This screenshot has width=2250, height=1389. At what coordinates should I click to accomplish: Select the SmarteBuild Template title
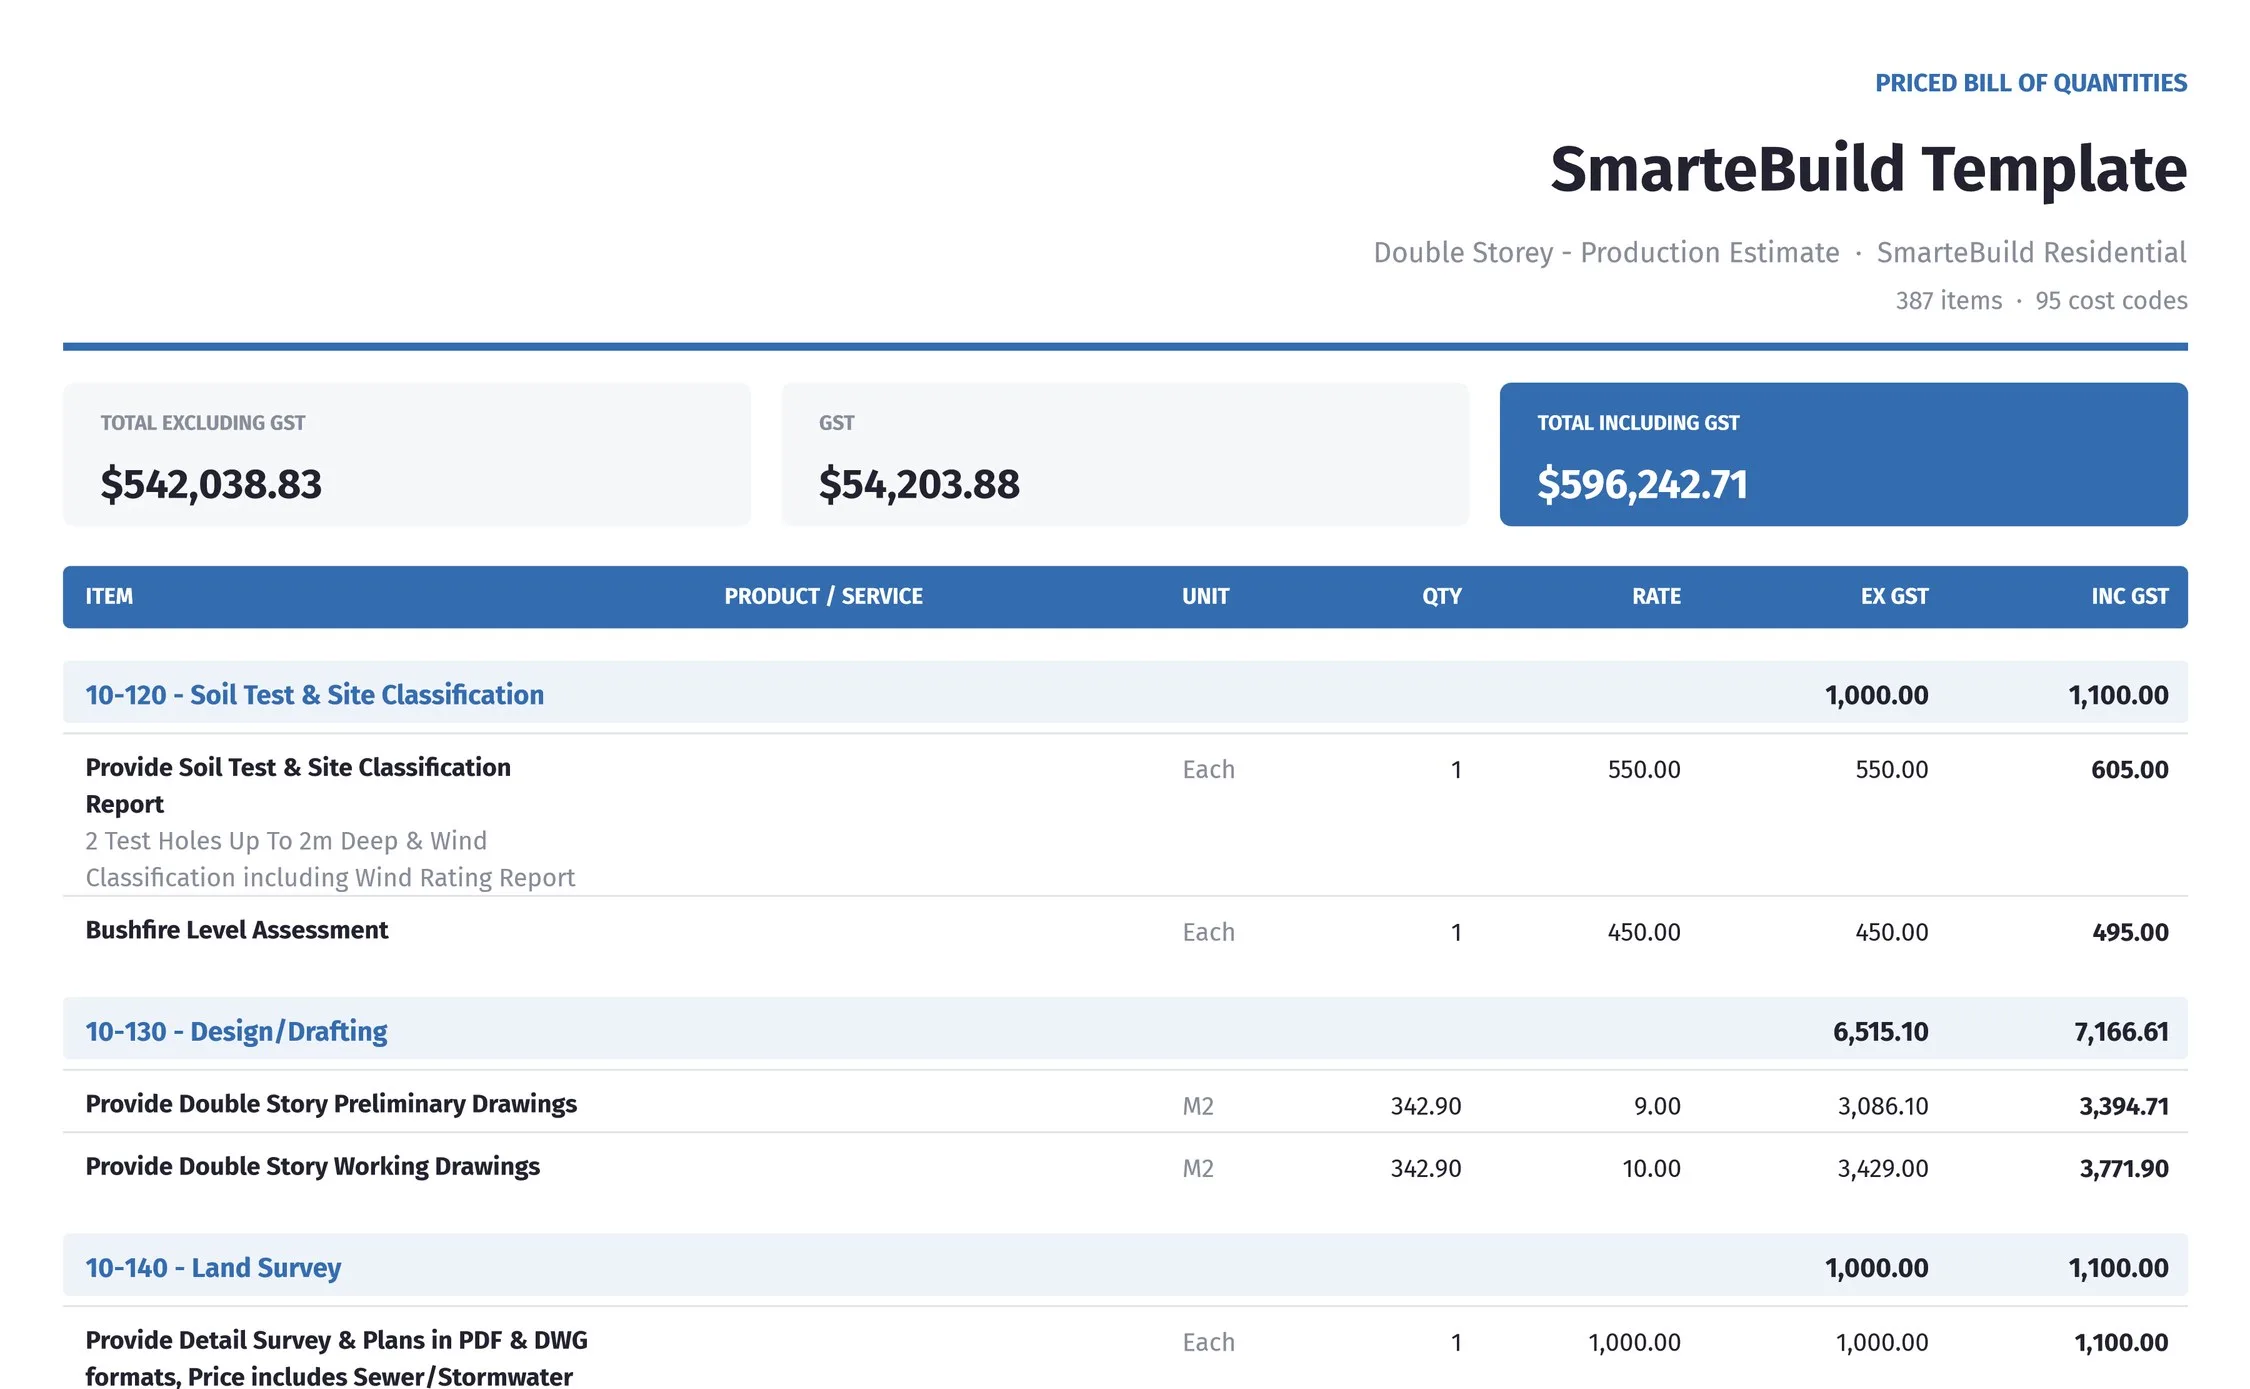click(x=1868, y=168)
